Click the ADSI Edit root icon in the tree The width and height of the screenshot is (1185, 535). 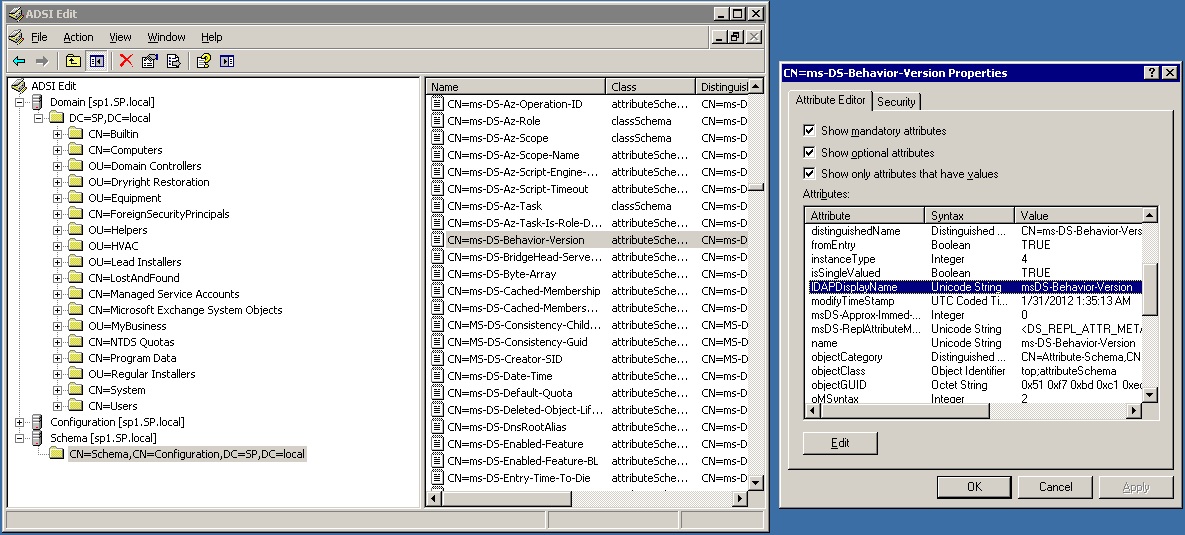click(20, 86)
